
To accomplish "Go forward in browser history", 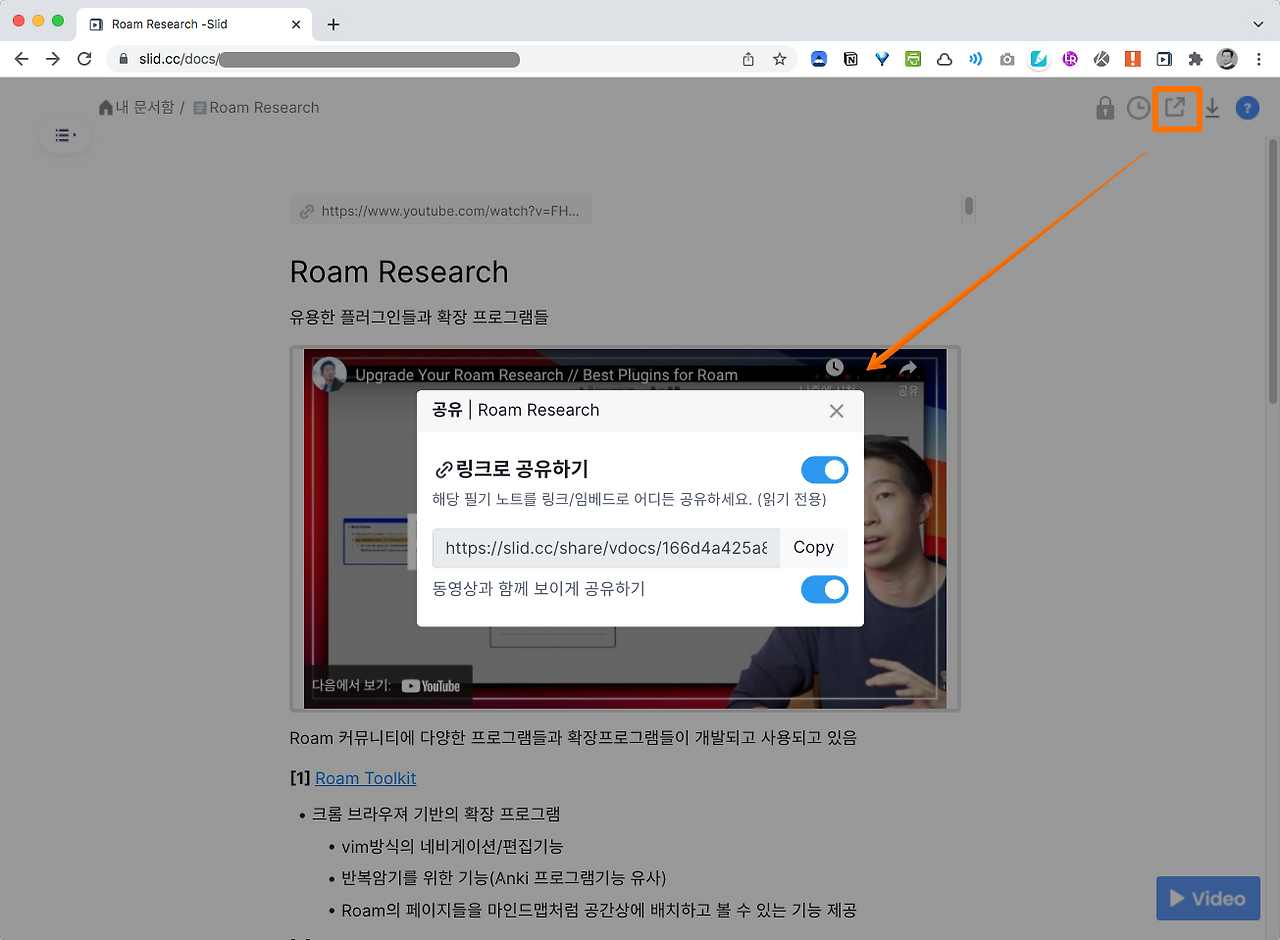I will coord(53,59).
